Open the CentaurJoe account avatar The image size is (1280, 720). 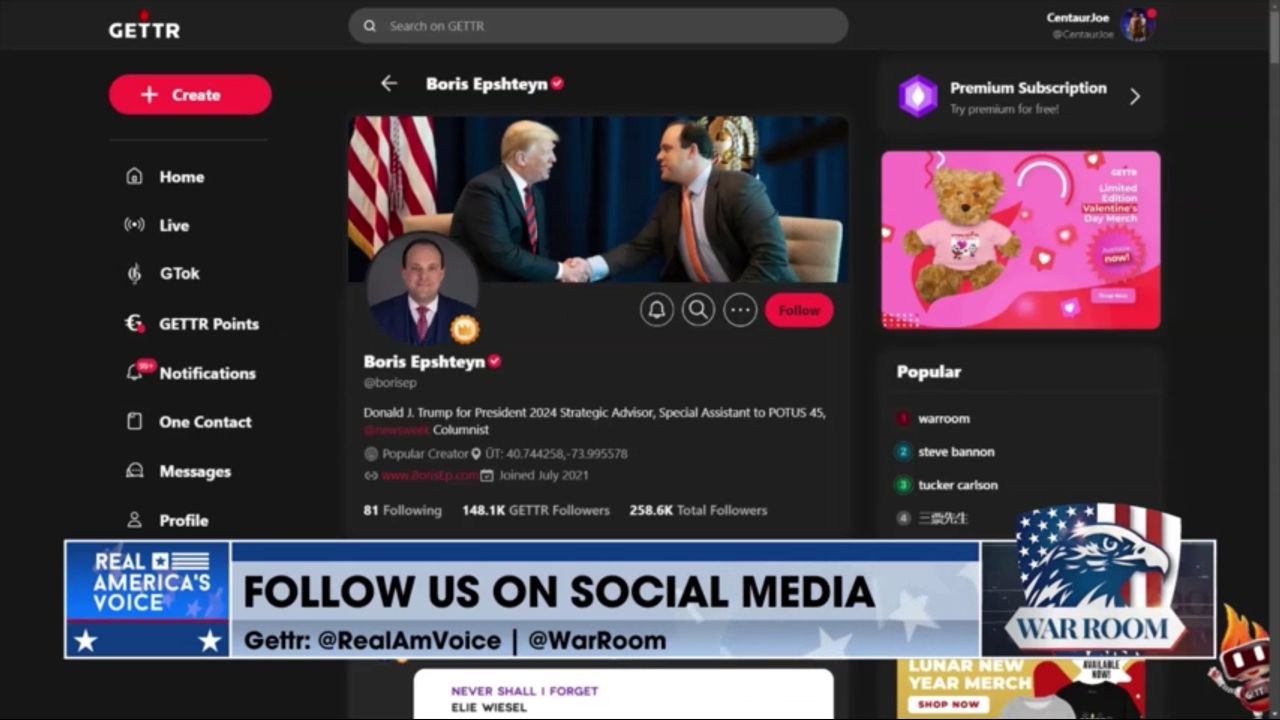point(1137,25)
